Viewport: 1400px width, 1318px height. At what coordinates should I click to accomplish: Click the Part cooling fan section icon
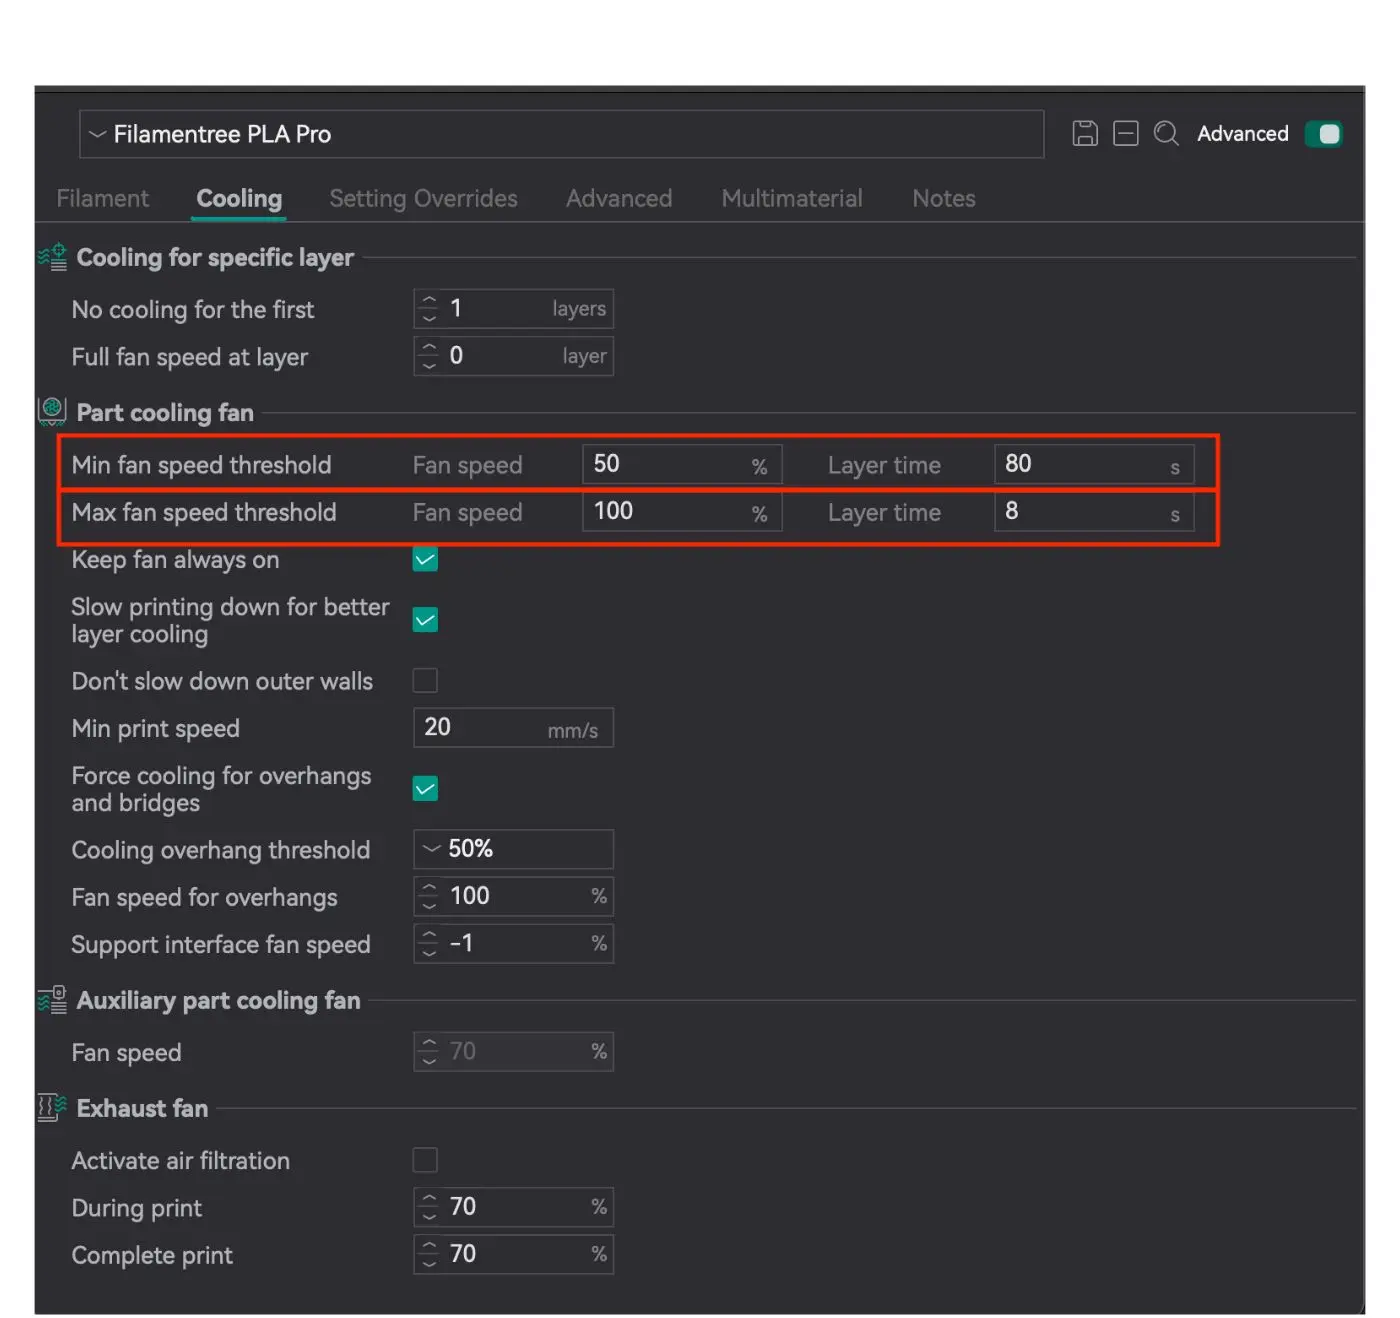pyautogui.click(x=52, y=412)
